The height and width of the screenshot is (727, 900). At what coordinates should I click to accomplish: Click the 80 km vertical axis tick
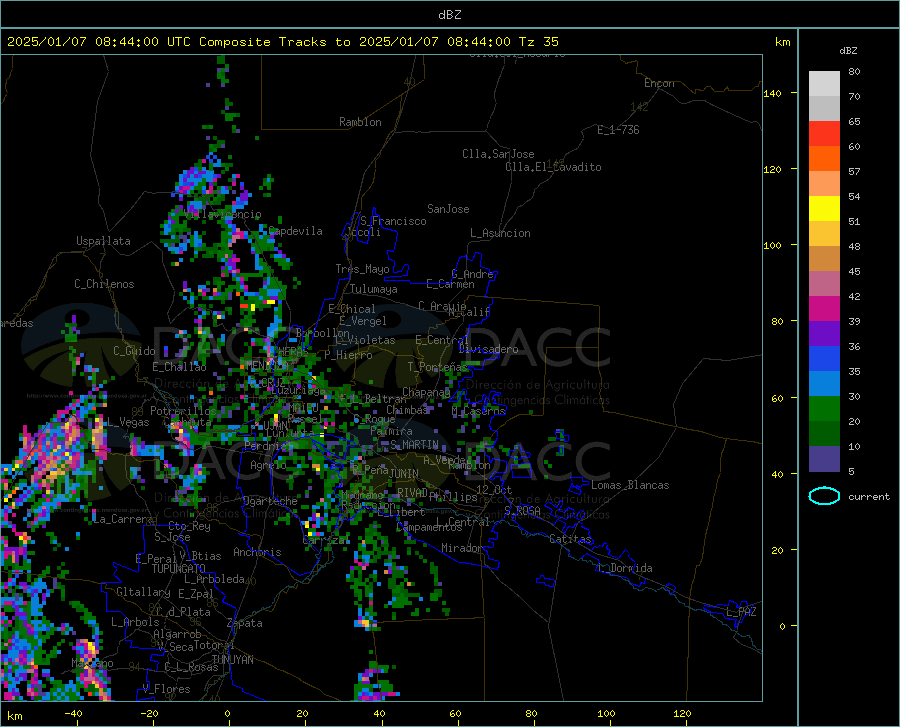777,321
